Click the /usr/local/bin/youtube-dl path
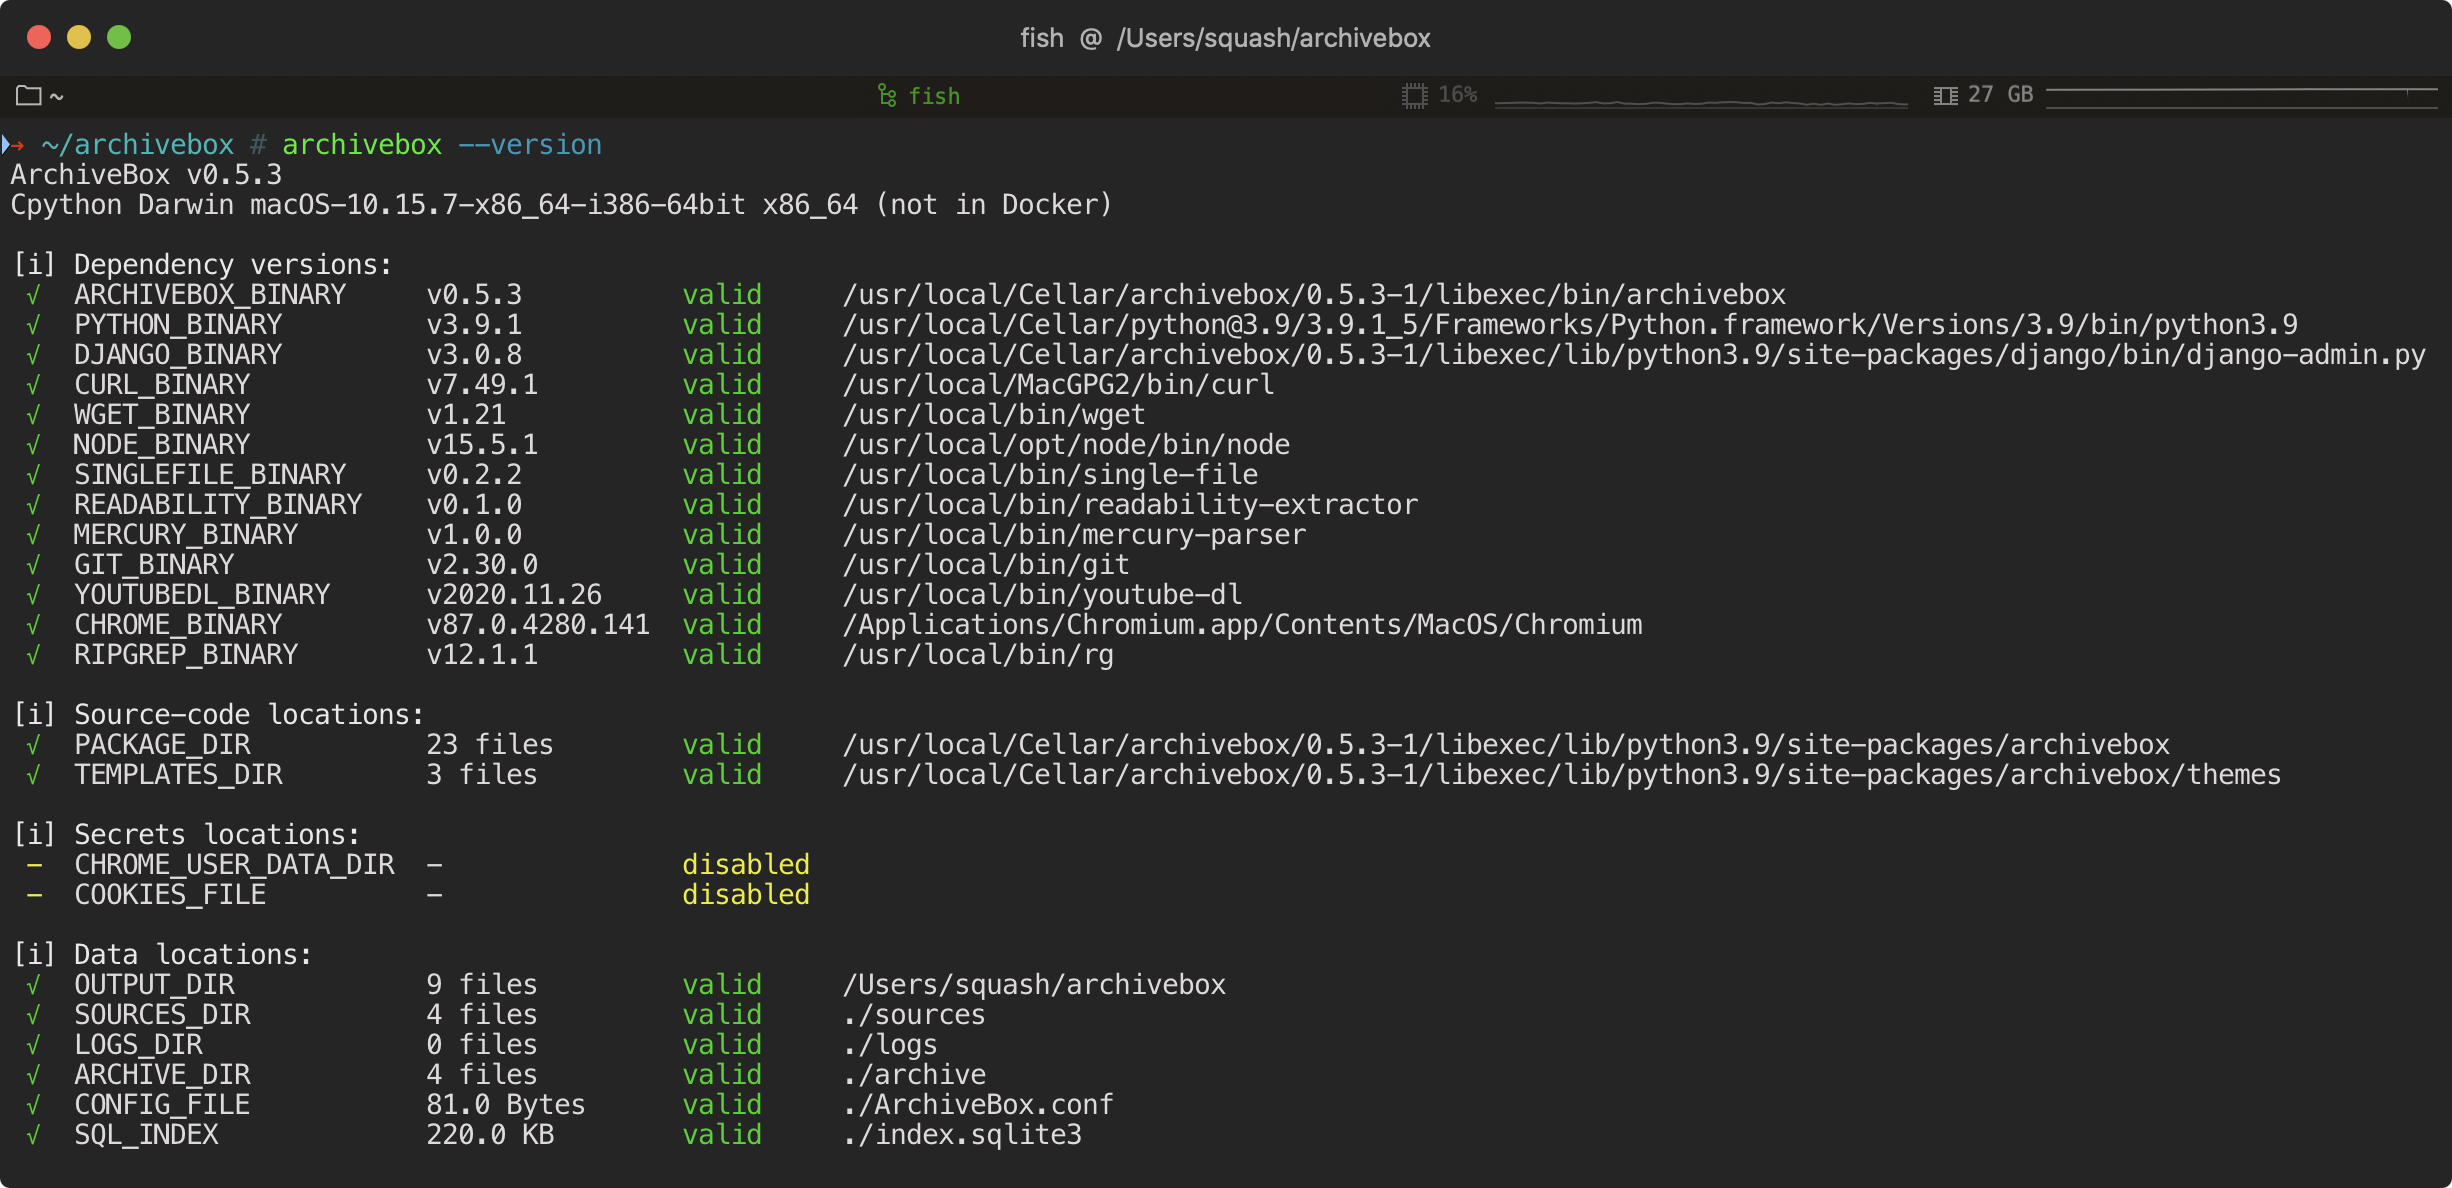2452x1188 pixels. tap(1042, 595)
